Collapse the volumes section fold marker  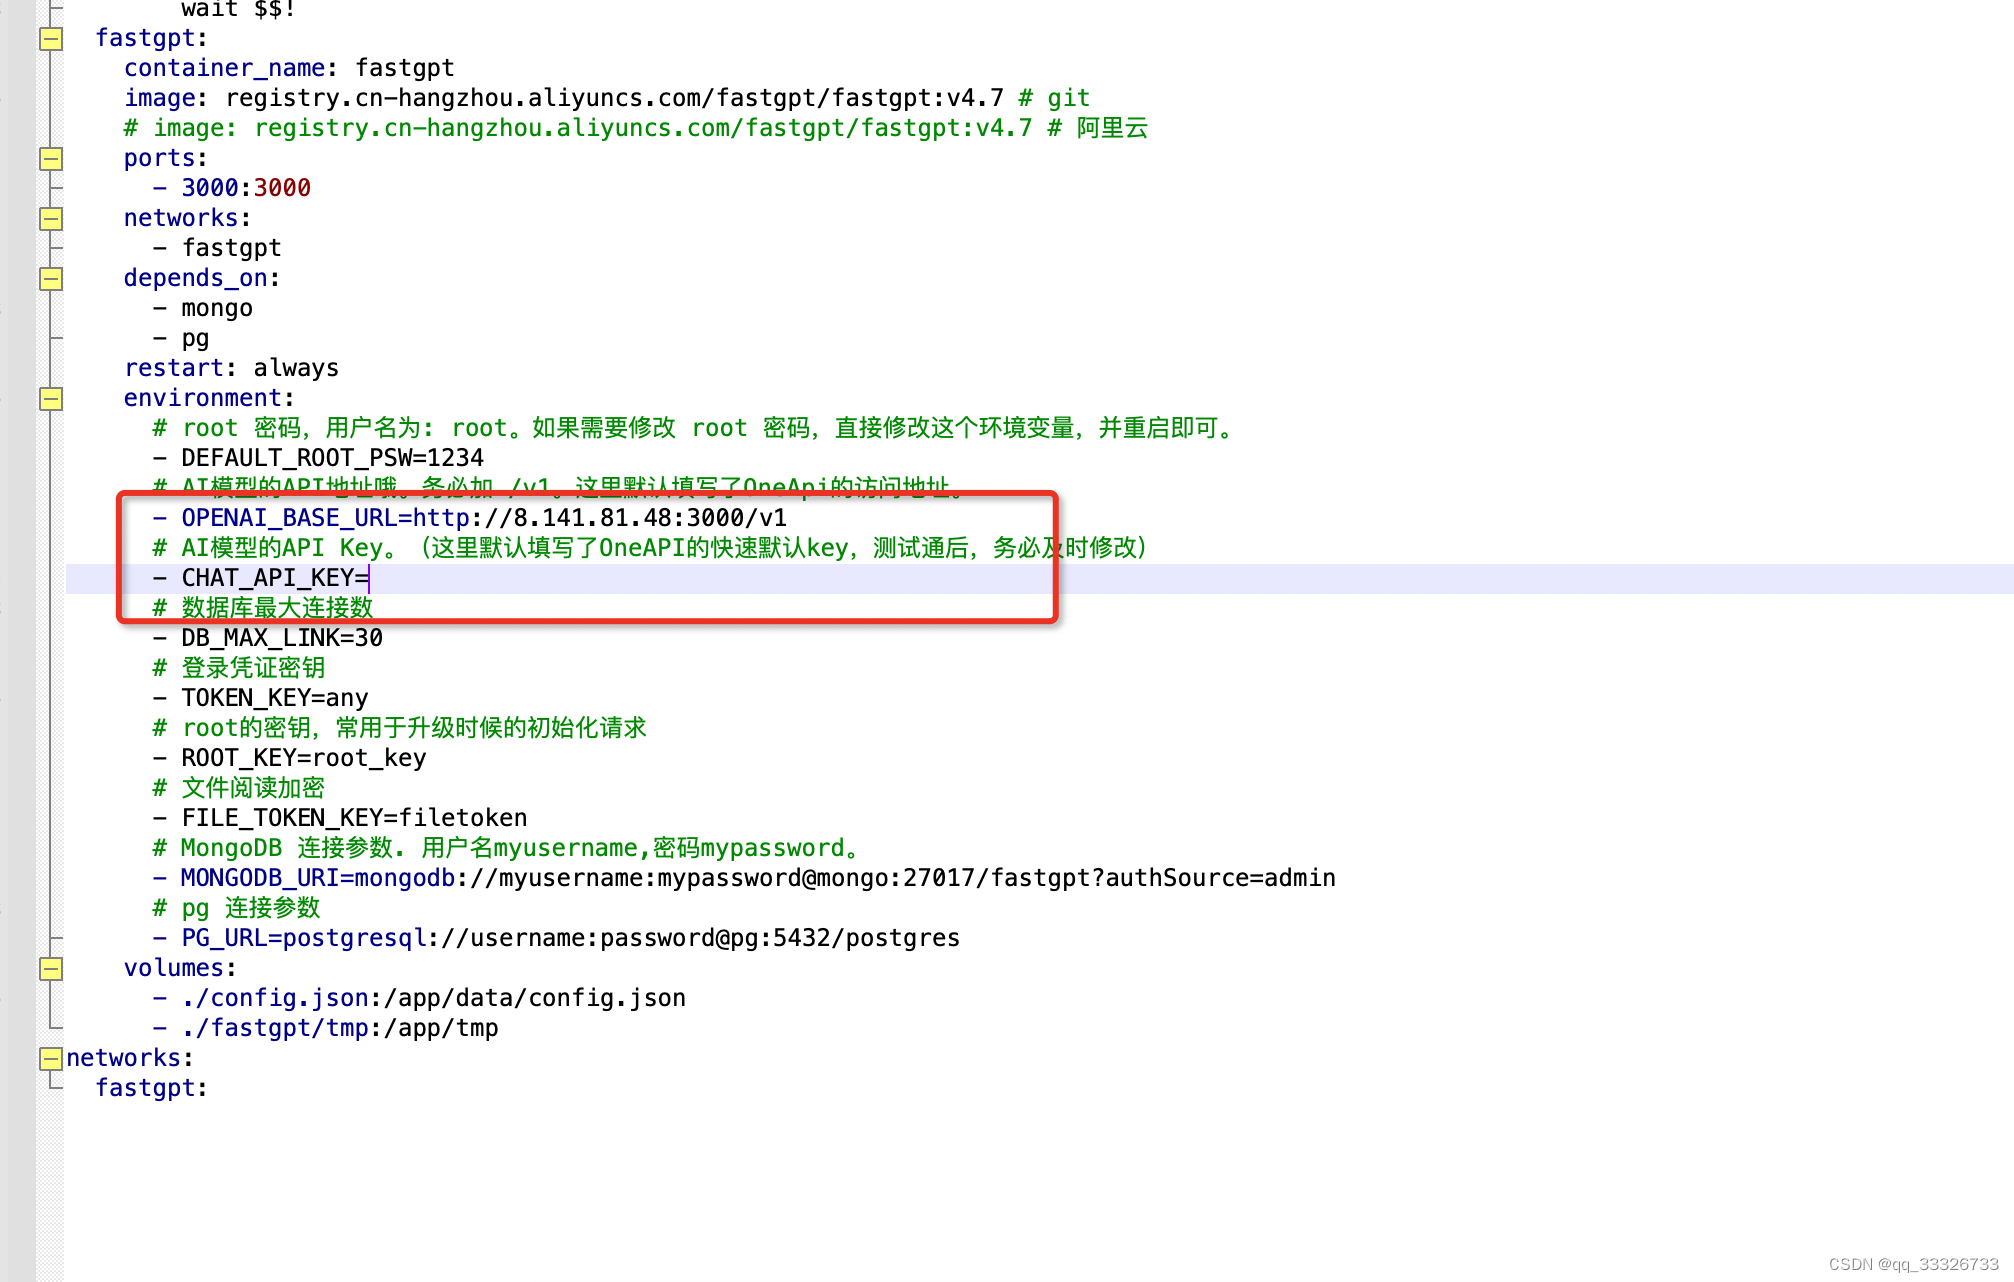click(x=51, y=969)
